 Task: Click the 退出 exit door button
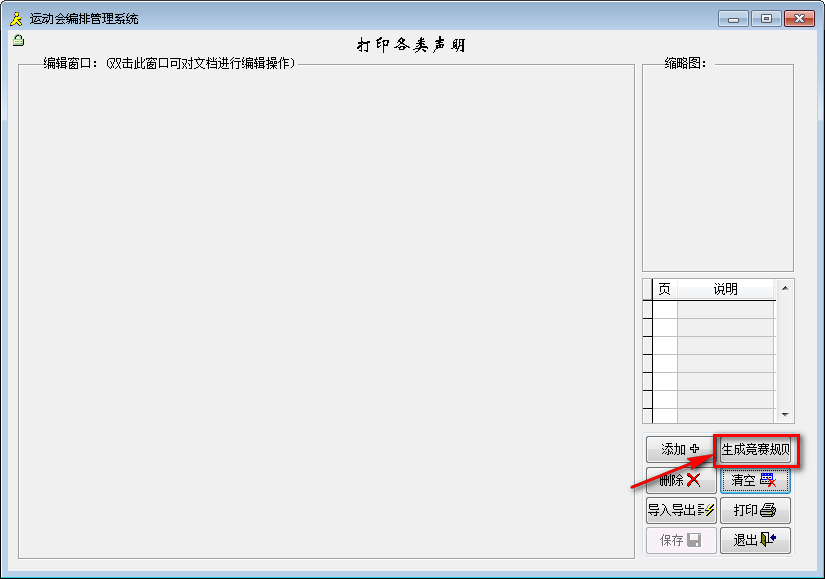click(x=755, y=540)
